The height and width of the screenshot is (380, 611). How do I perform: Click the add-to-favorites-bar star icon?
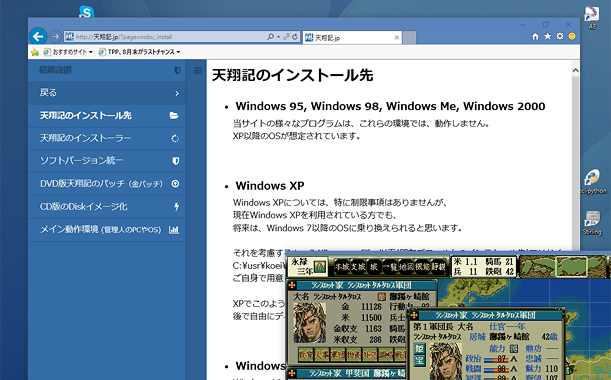click(x=35, y=52)
